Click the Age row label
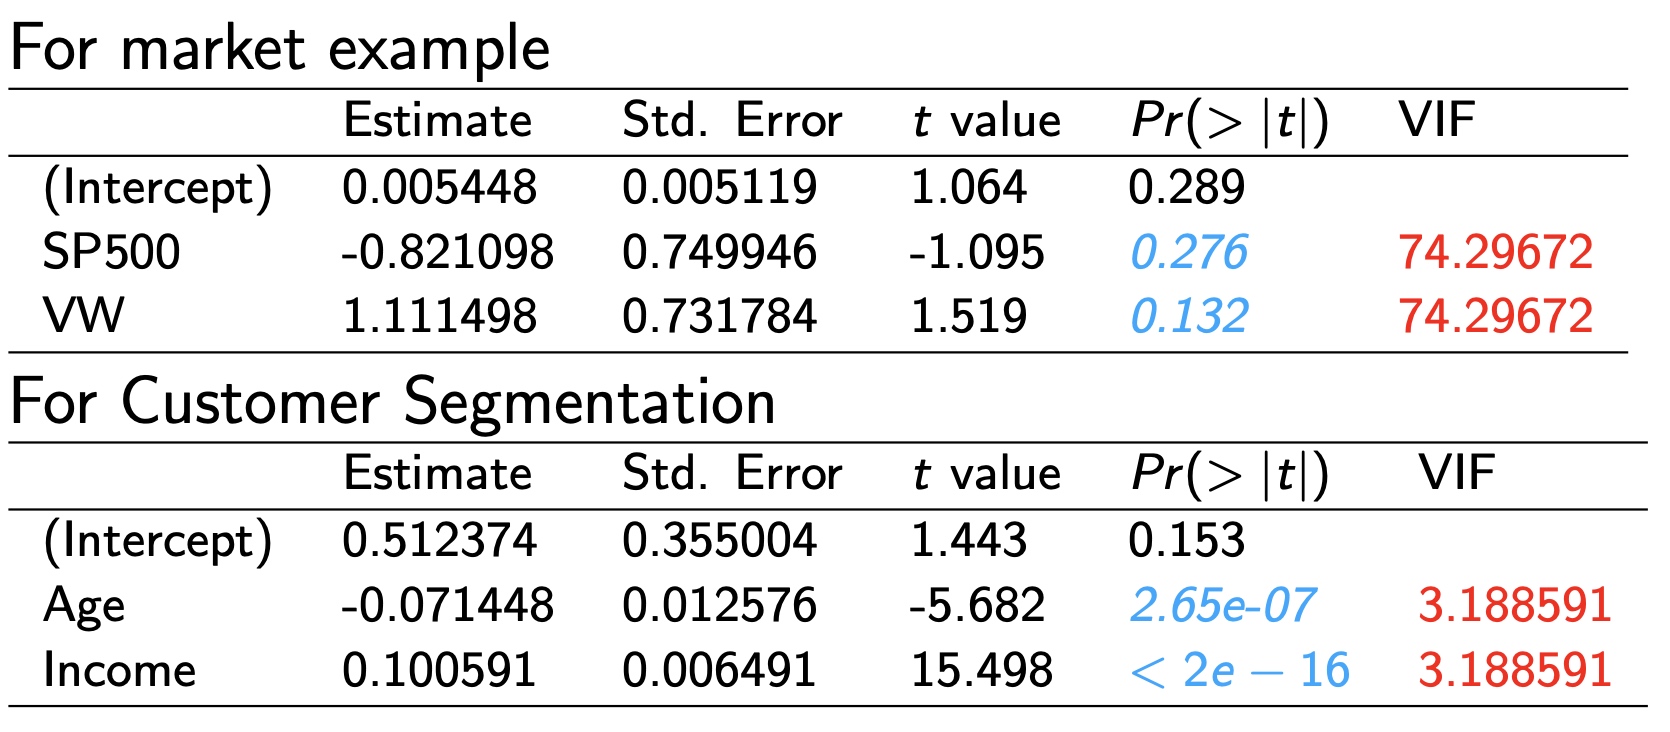This screenshot has width=1670, height=732. tap(84, 607)
